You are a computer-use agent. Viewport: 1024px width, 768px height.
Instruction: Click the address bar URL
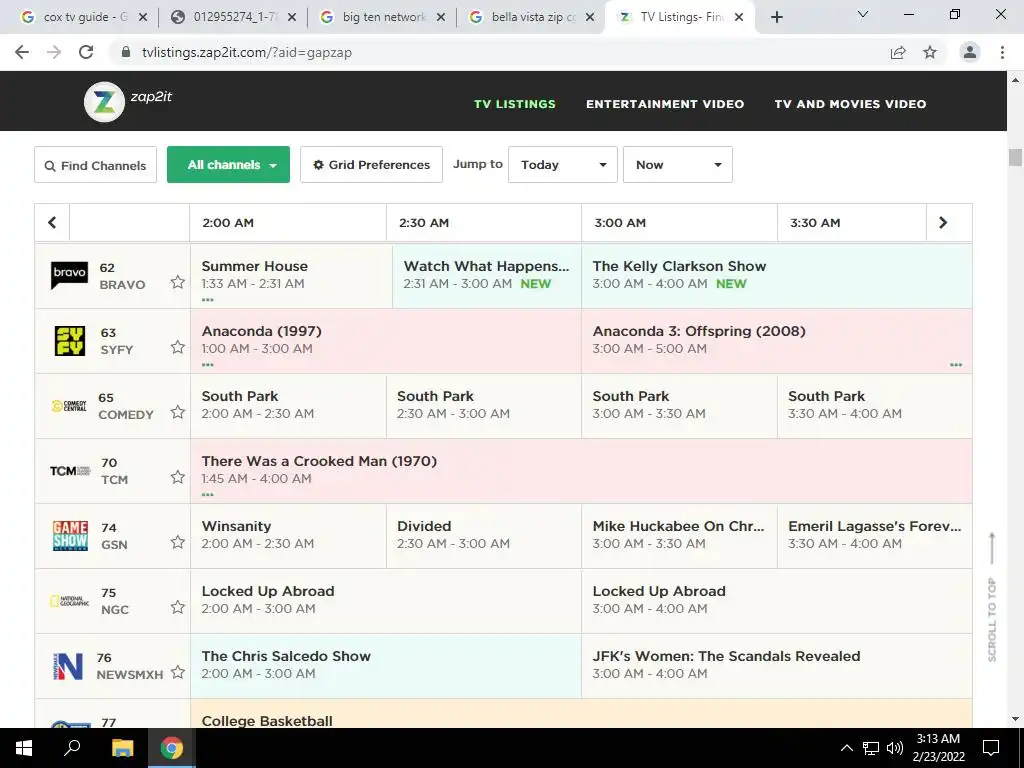(247, 52)
